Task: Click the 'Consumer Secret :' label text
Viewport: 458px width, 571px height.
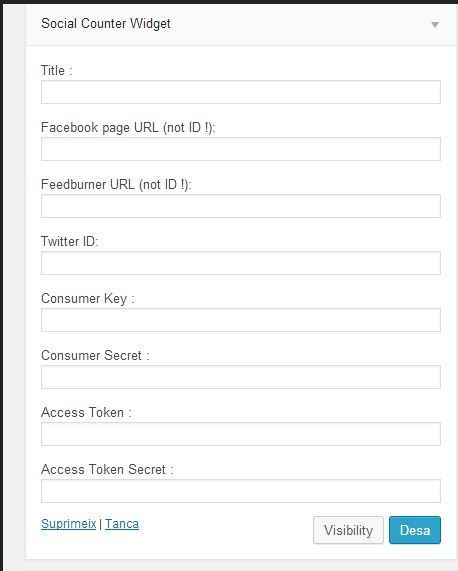Action: (95, 355)
